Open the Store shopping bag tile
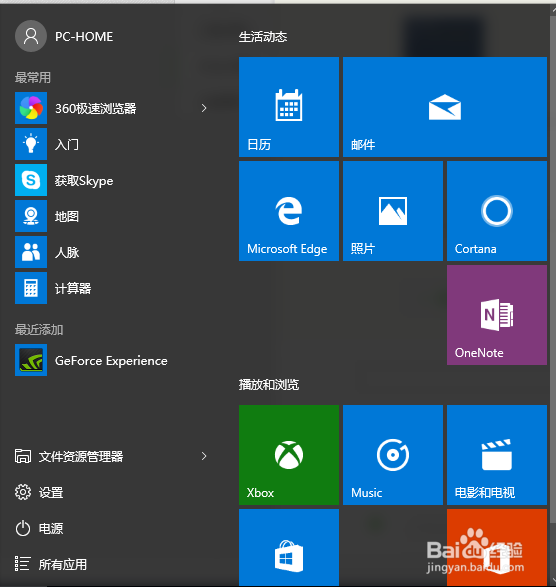Viewport: 556px width, 587px height. point(289,548)
